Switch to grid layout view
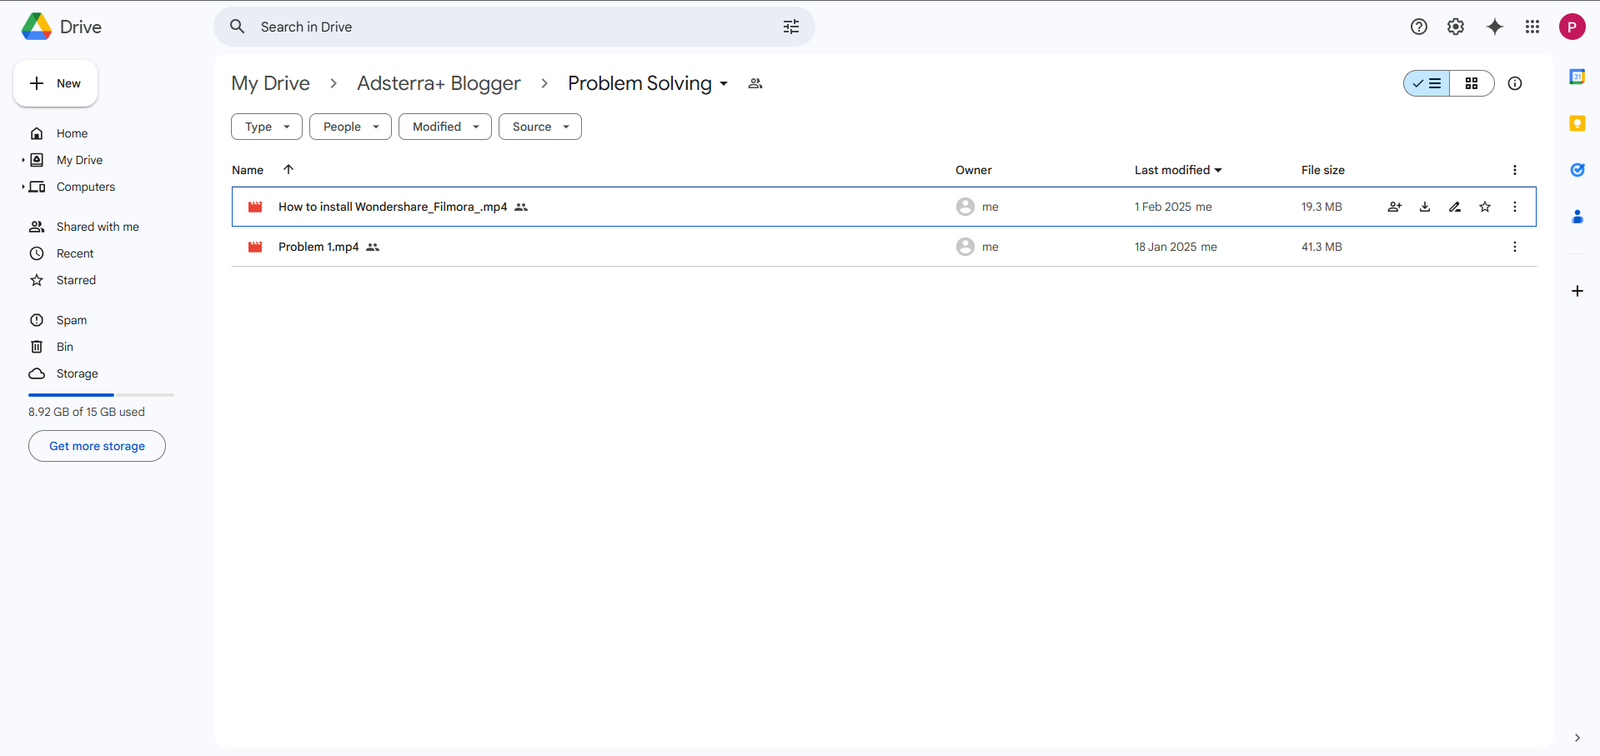 tap(1472, 84)
